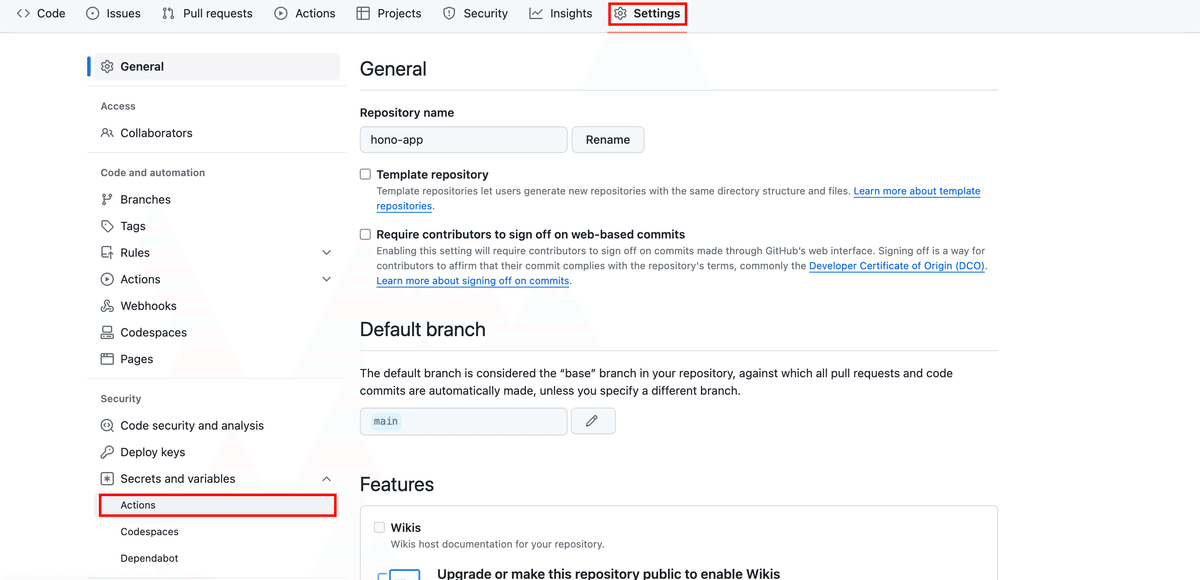This screenshot has height=580, width=1200.
Task: Switch to the Insights tab
Action: (x=561, y=14)
